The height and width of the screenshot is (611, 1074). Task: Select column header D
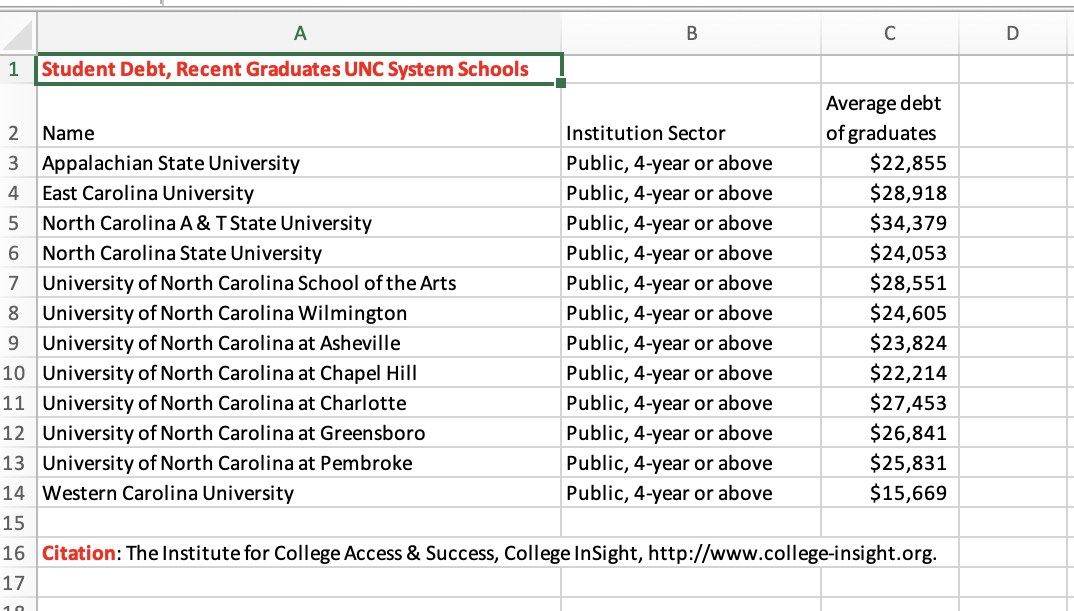pyautogui.click(x=1012, y=33)
